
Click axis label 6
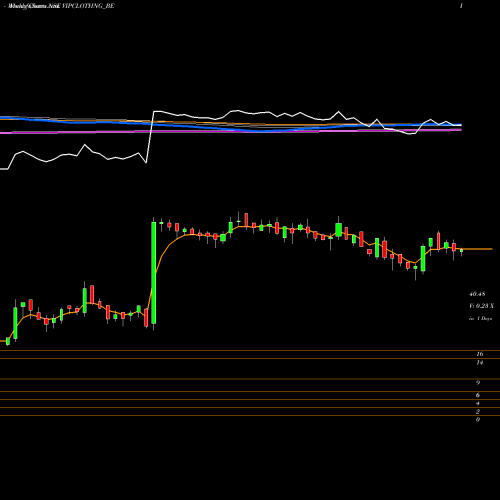[x=478, y=395]
